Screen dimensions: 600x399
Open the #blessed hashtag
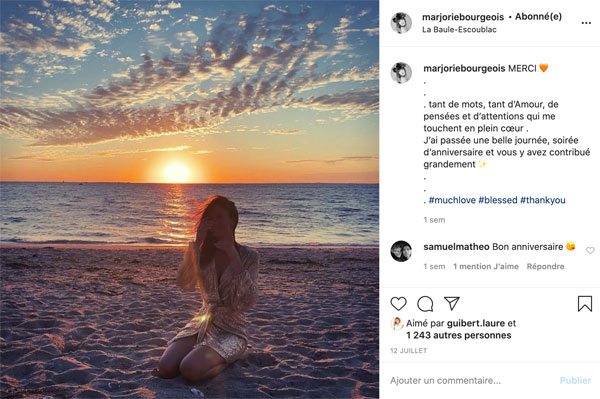click(x=498, y=200)
